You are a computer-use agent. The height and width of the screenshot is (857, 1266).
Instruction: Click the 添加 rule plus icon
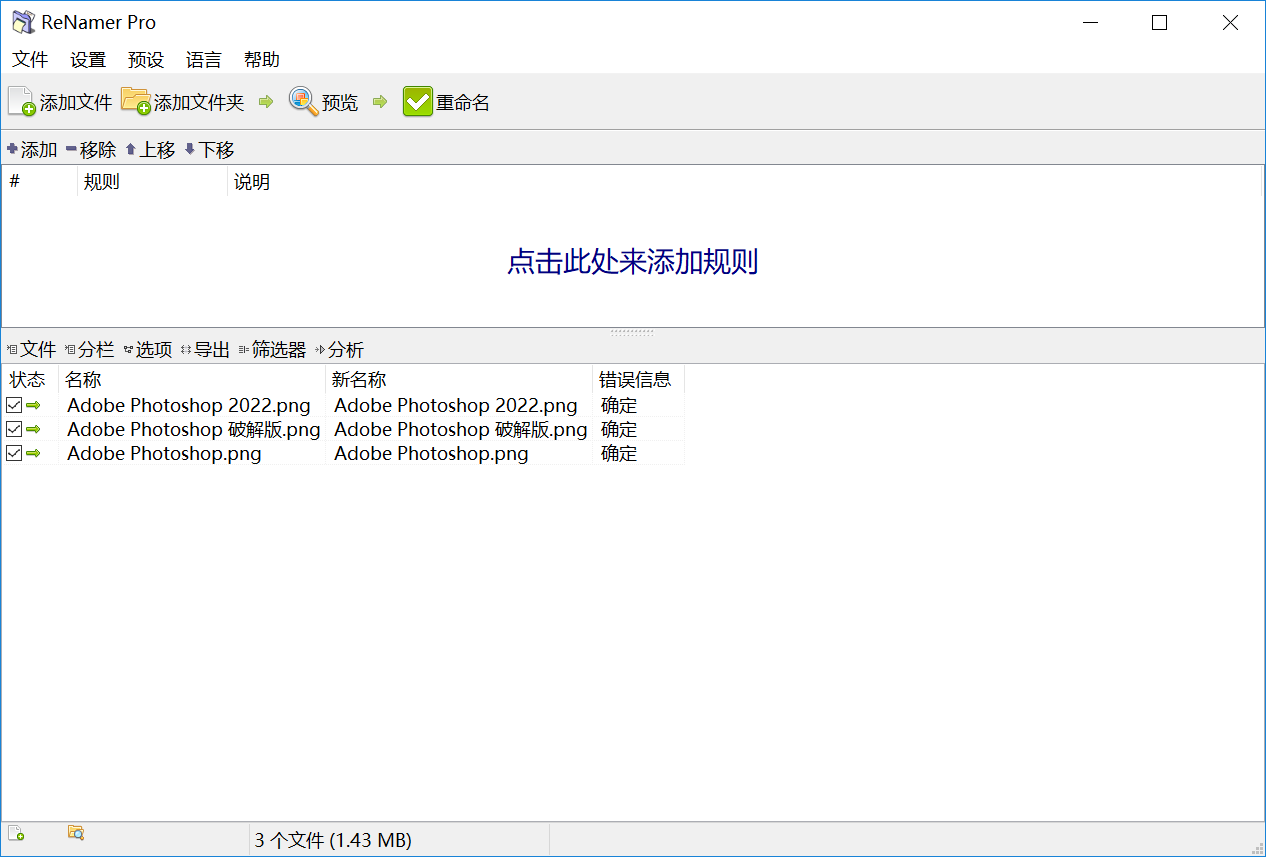point(12,149)
